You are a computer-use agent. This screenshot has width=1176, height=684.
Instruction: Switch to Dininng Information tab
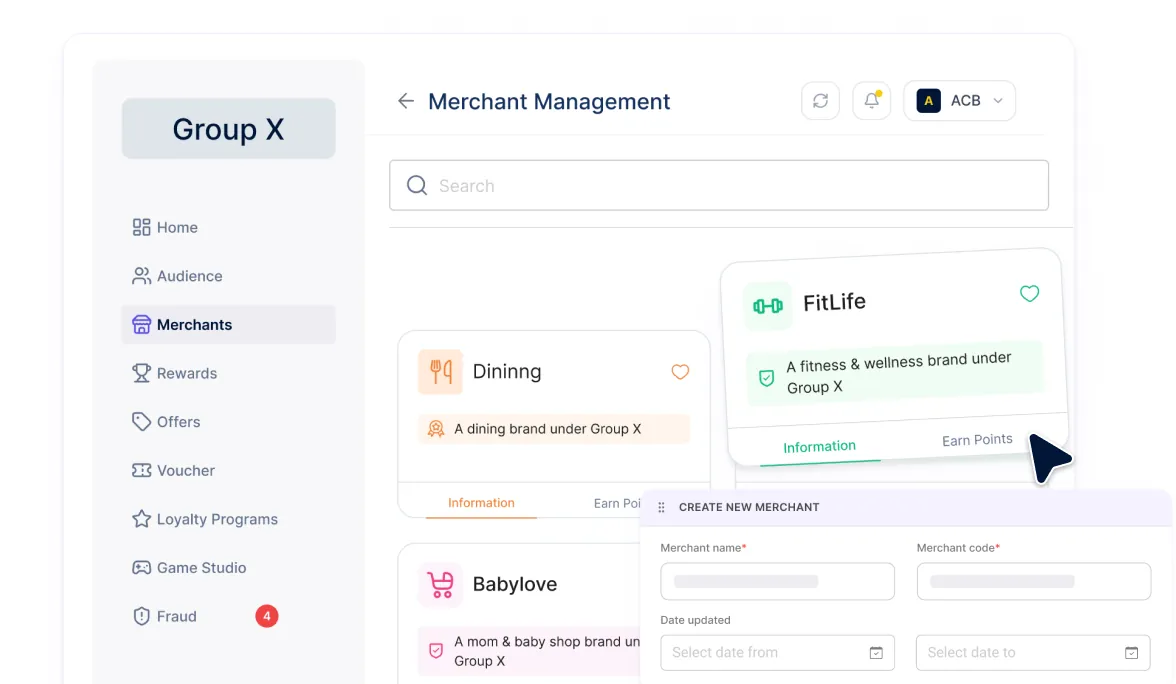click(482, 503)
